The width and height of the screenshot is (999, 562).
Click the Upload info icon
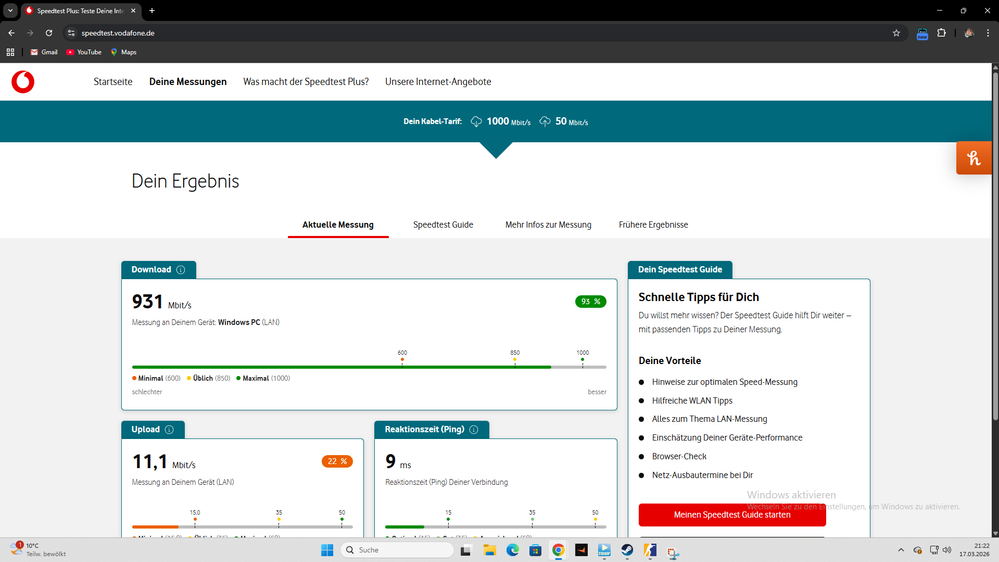pos(169,429)
